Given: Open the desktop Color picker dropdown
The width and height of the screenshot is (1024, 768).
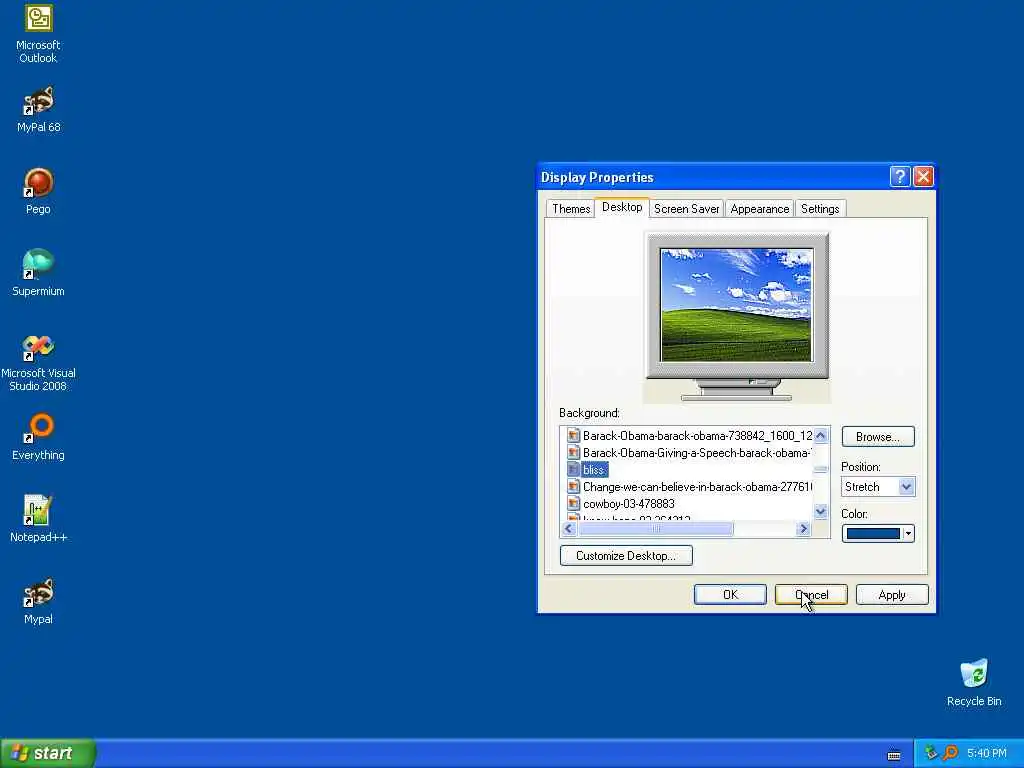Looking at the screenshot, I should coord(908,534).
